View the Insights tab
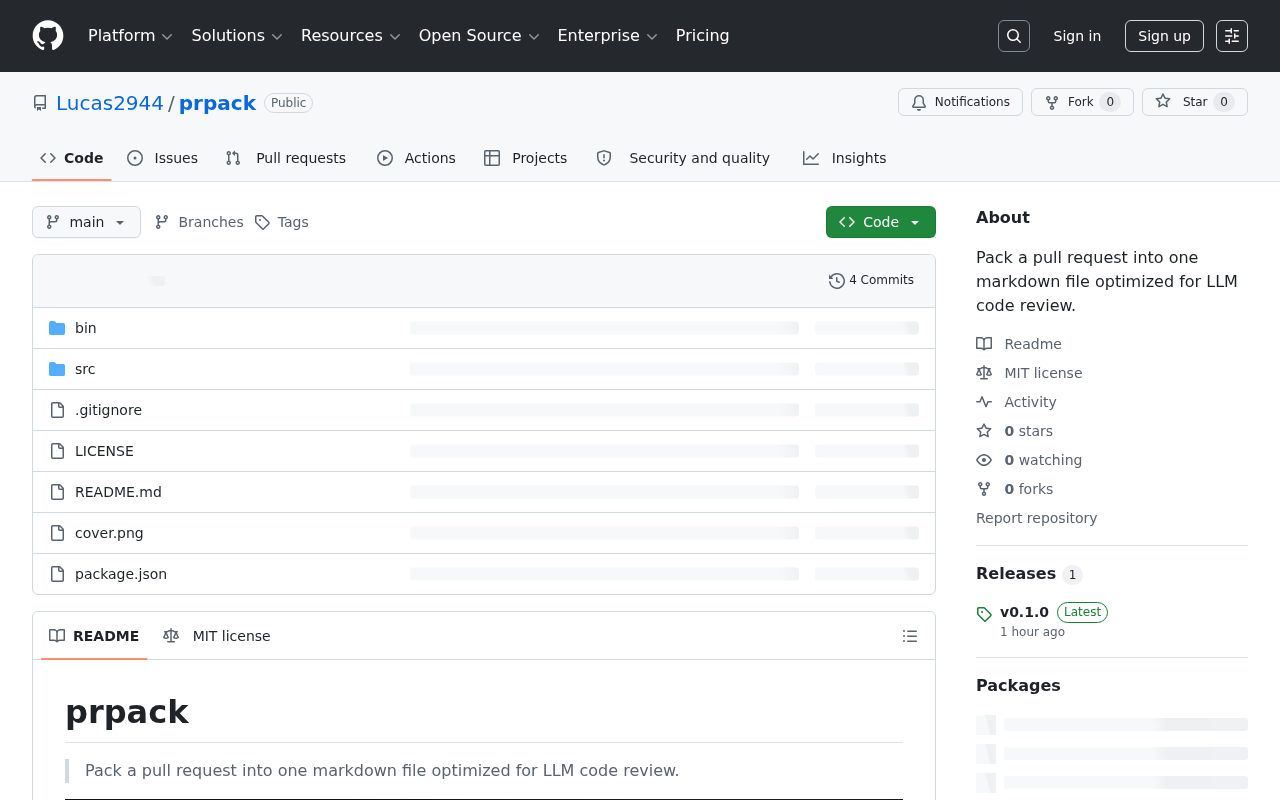The image size is (1280, 800). click(845, 158)
